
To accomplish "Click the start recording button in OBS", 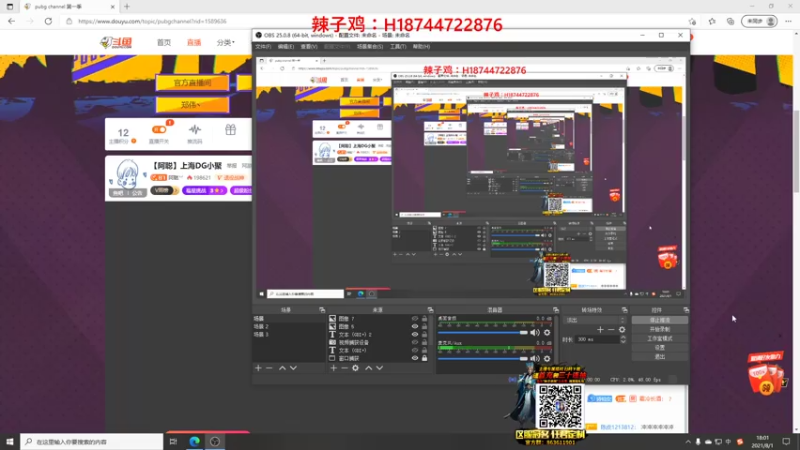I will [660, 329].
